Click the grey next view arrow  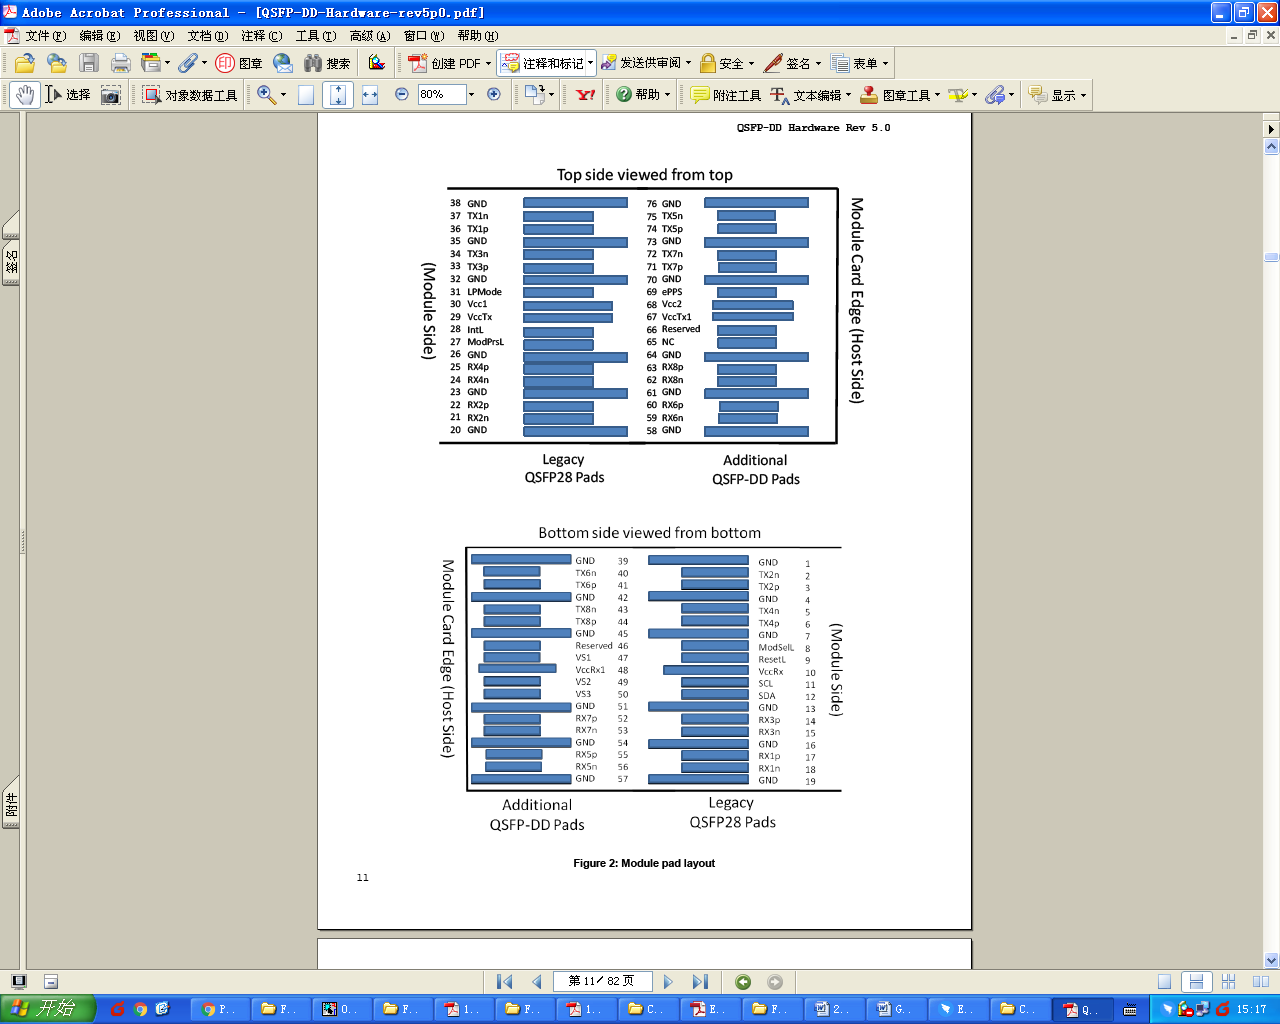tap(775, 982)
